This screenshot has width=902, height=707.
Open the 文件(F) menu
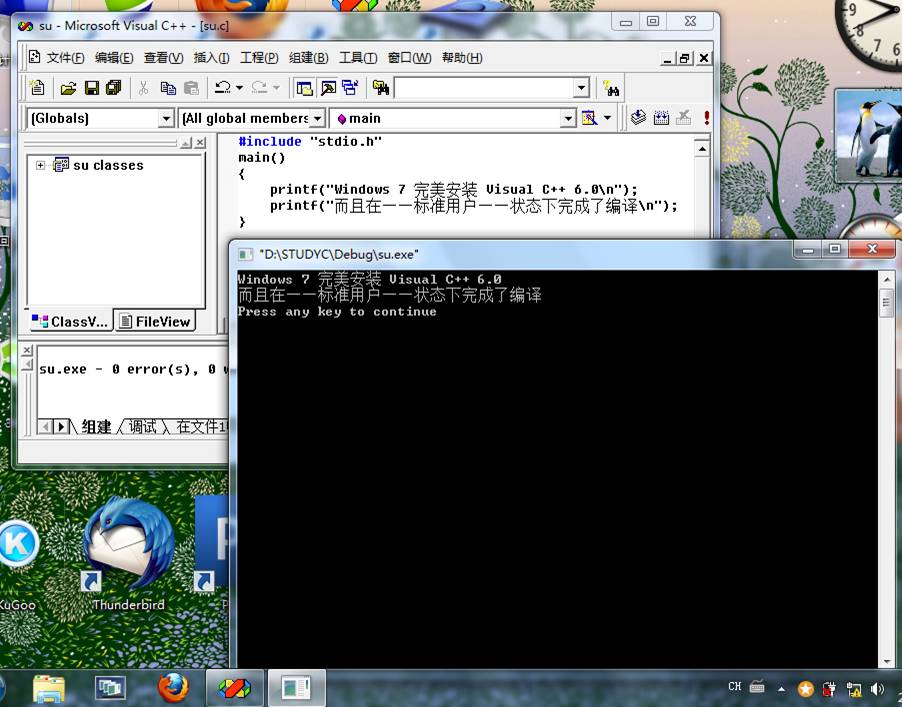point(66,58)
